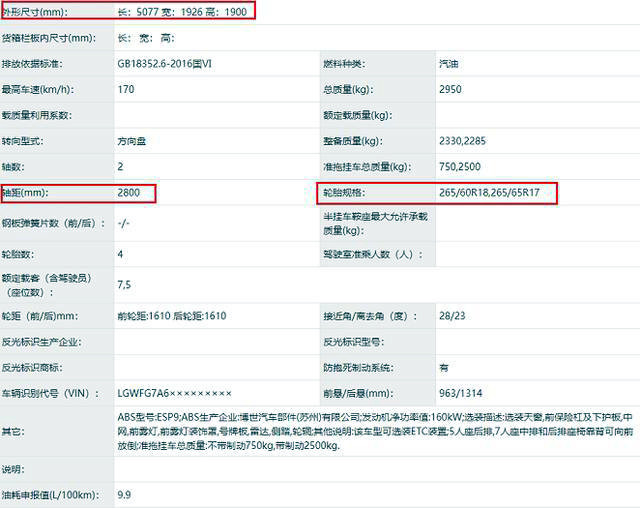
Task: Click the total mass value 2950
Action: tap(450, 89)
